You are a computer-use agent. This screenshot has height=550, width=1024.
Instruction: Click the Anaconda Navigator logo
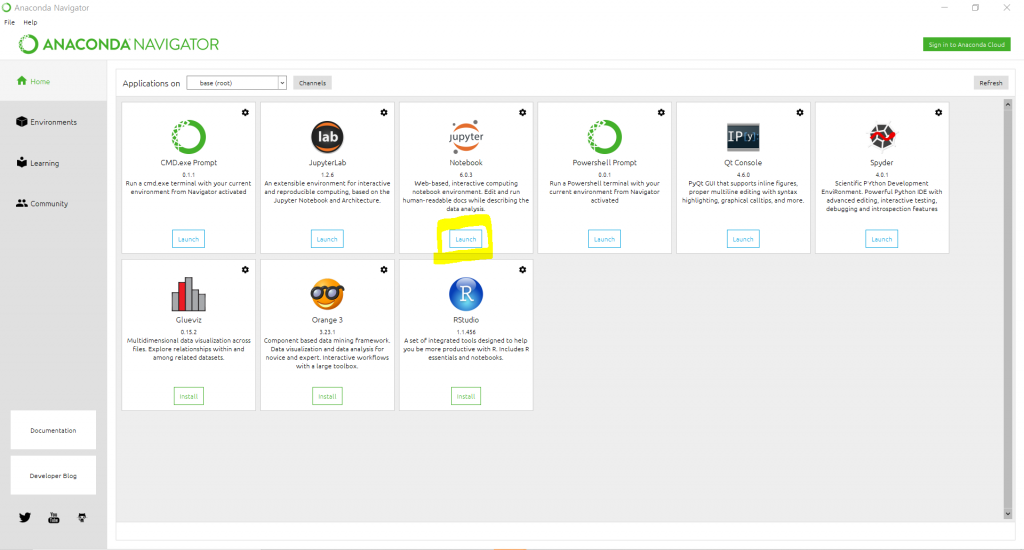point(119,44)
